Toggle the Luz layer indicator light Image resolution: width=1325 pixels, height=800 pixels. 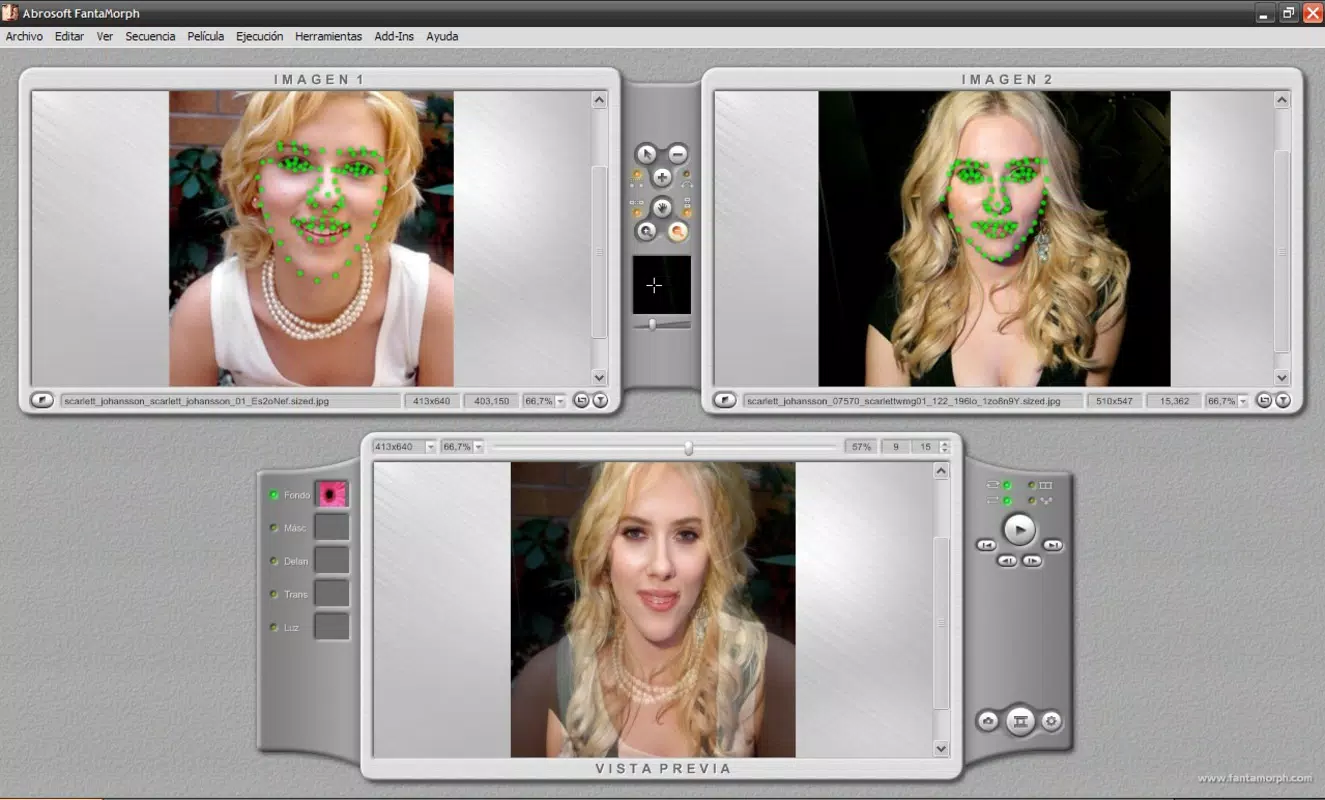[274, 627]
